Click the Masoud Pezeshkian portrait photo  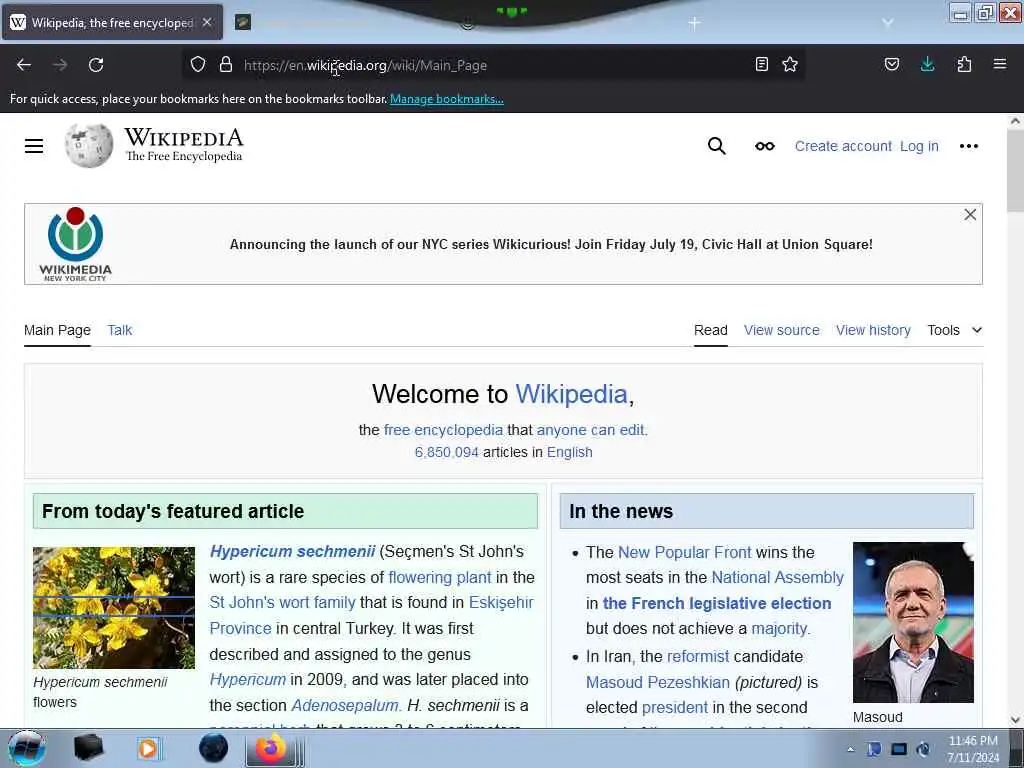[x=913, y=622]
